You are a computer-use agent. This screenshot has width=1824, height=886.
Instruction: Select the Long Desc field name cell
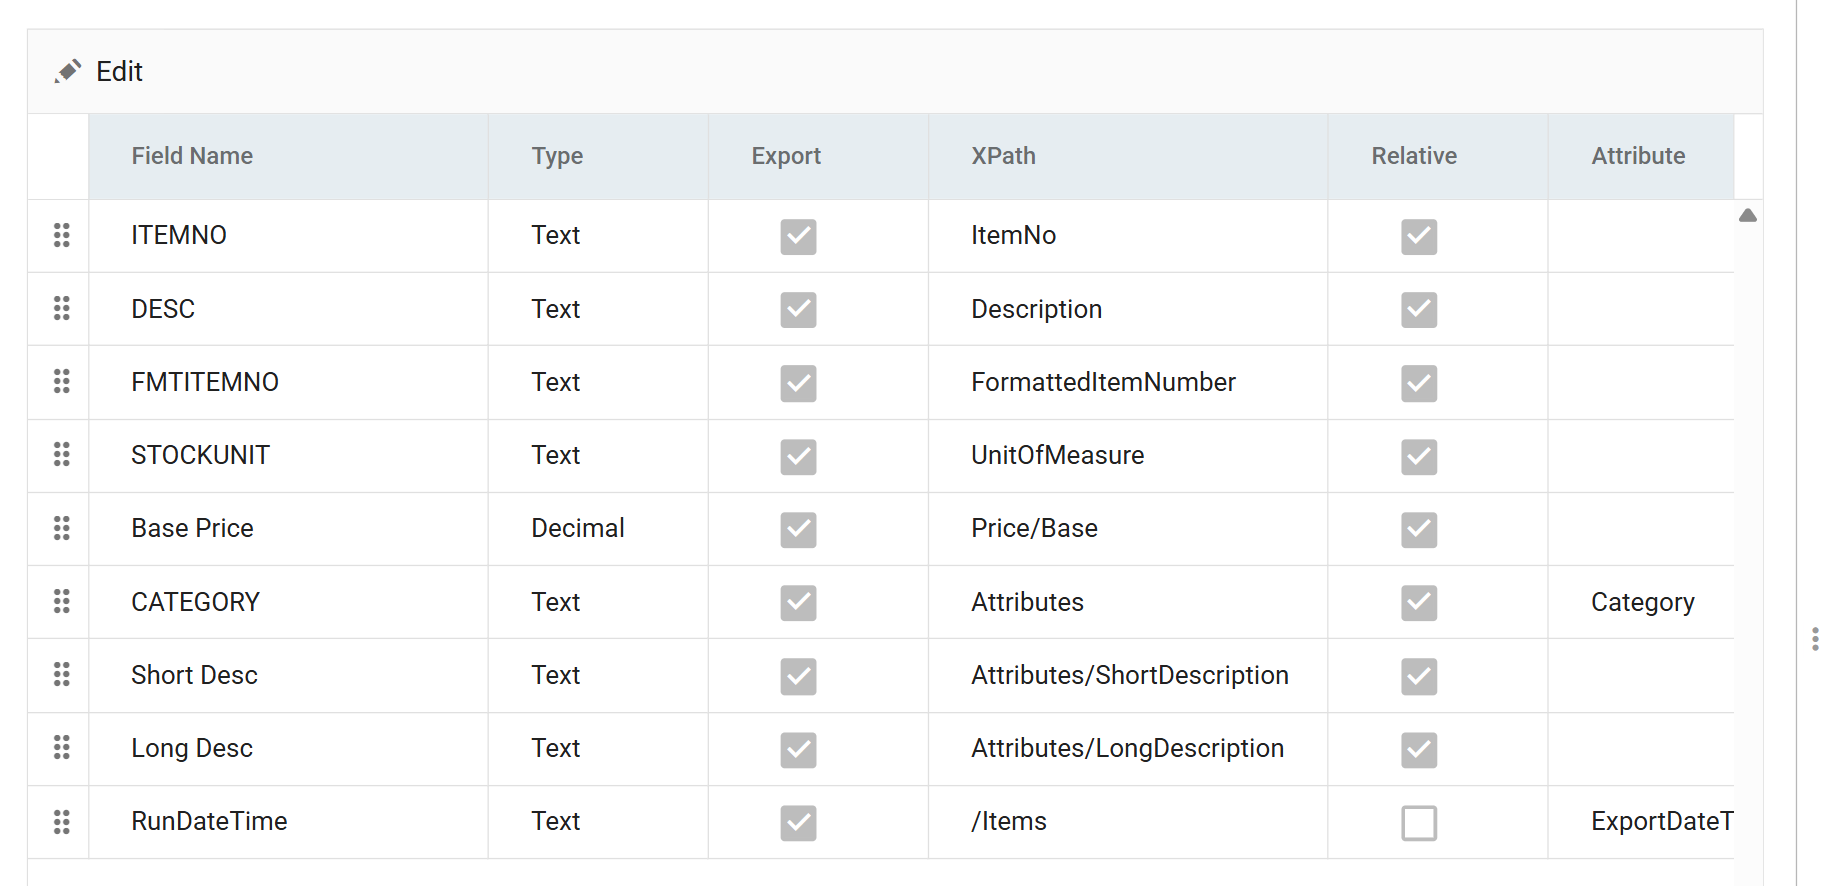[288, 749]
